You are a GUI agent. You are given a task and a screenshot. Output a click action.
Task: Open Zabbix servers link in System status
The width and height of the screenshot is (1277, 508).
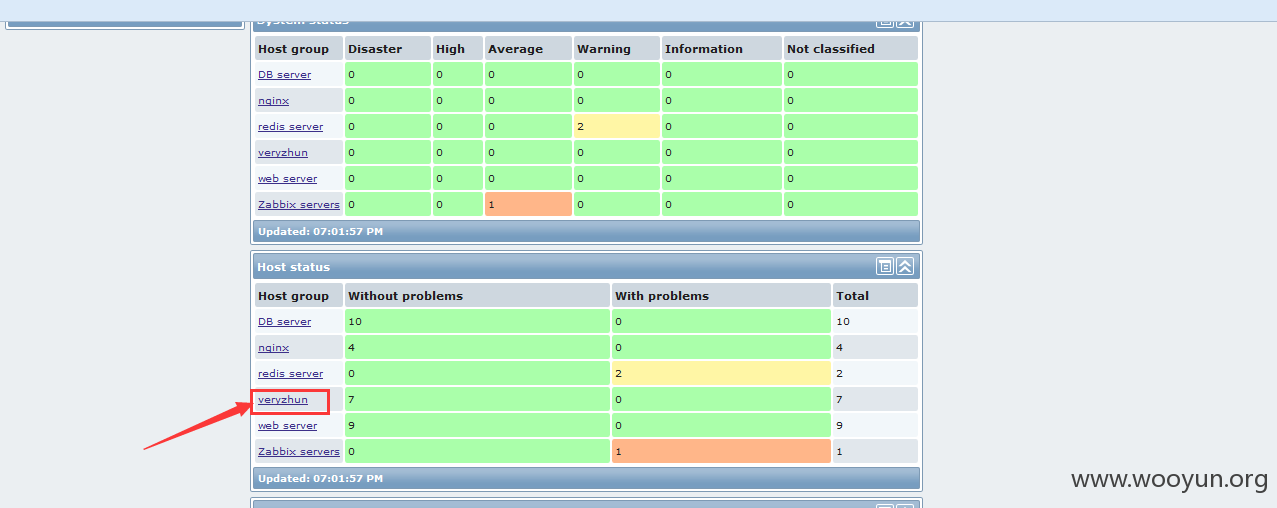coord(299,205)
